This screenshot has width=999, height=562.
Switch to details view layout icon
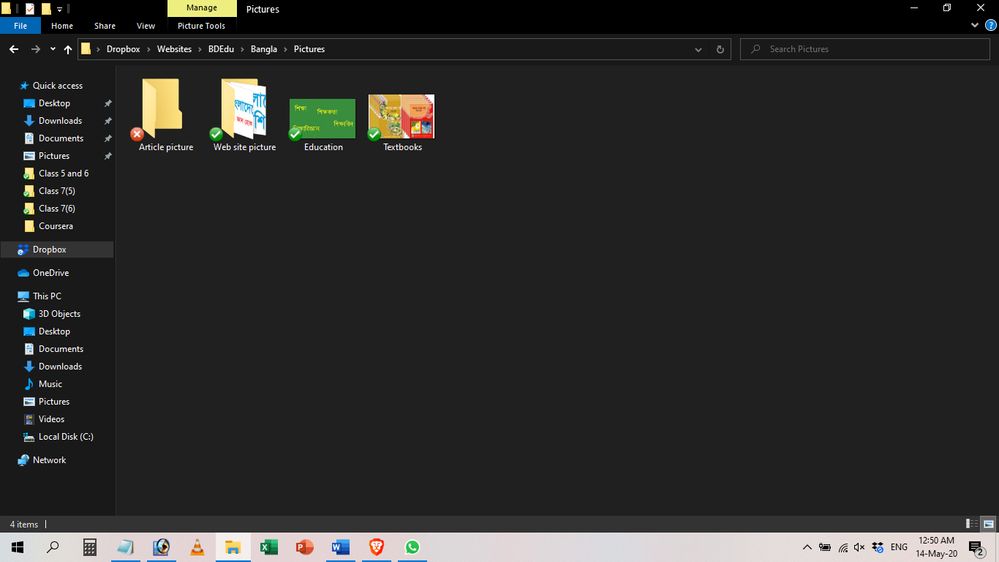click(x=972, y=524)
